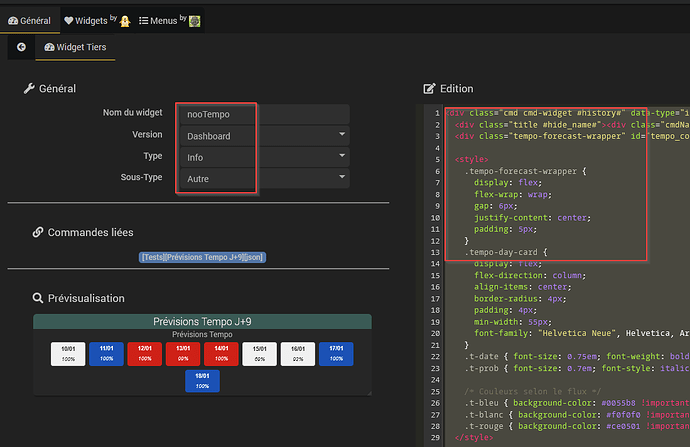Screen dimensions: 690x447
Task: Click the edit icon beside Edition
Action: pos(430,89)
